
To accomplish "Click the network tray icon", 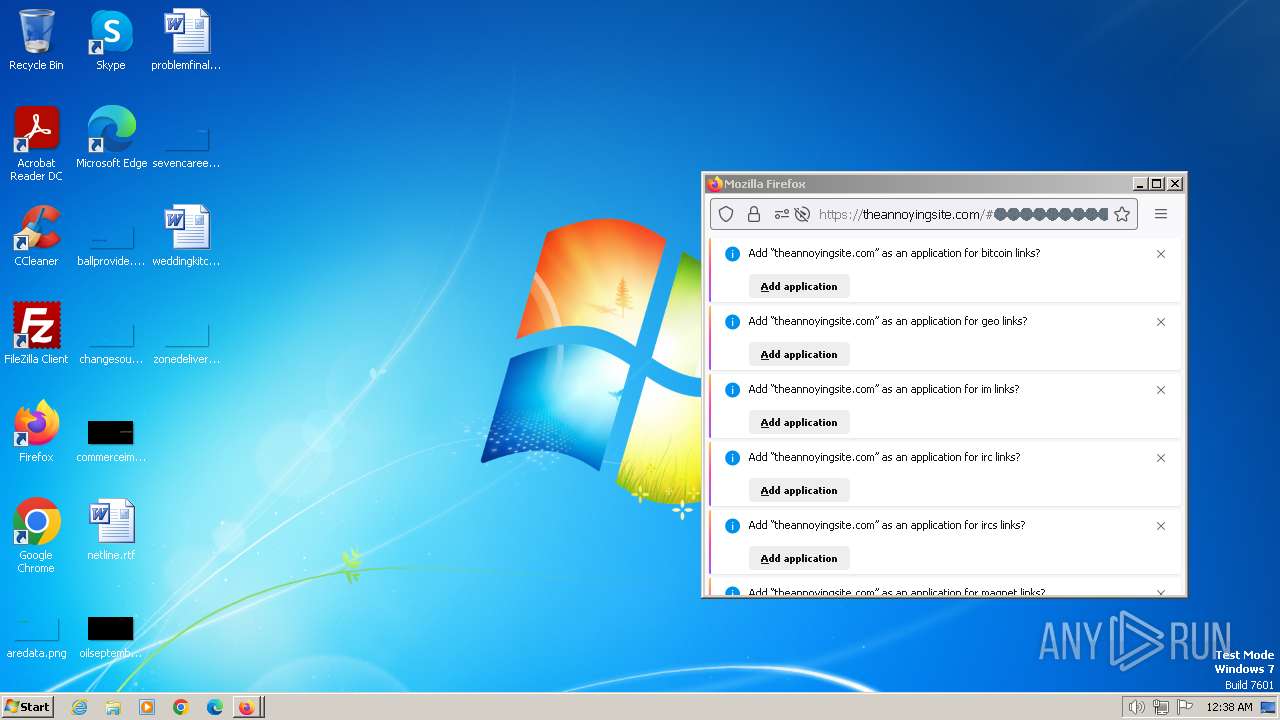I will [1161, 707].
